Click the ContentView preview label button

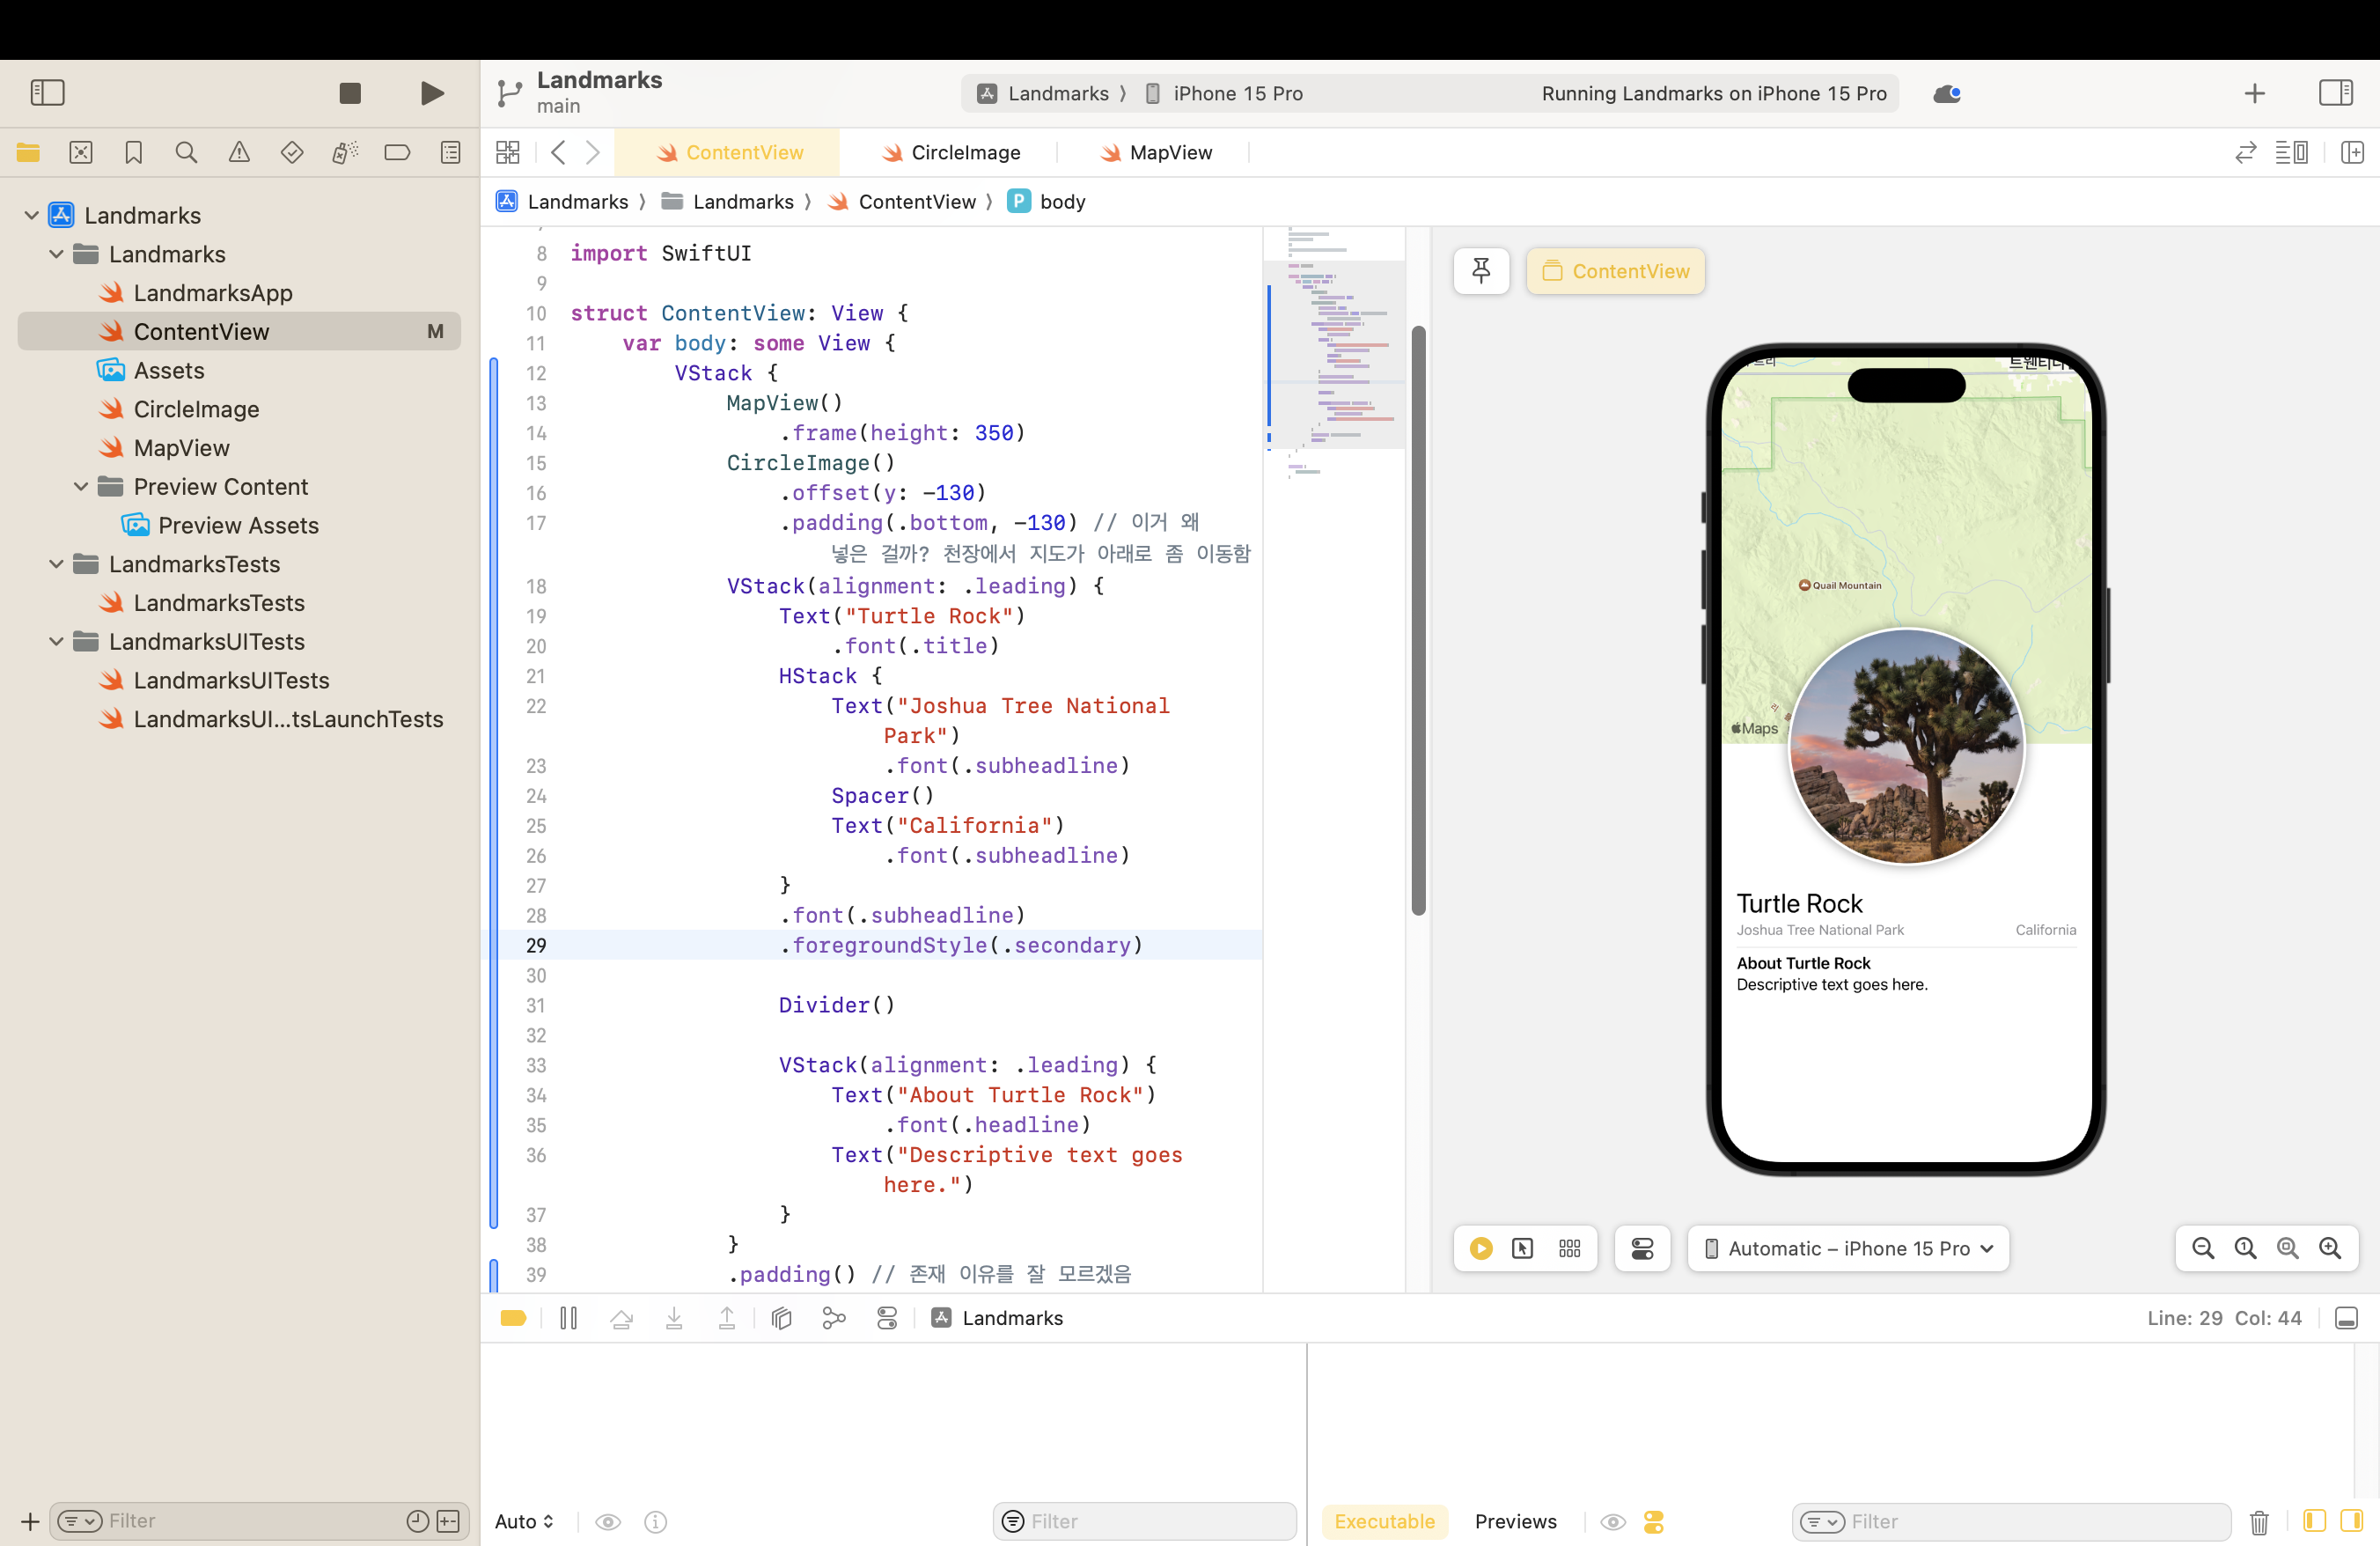pyautogui.click(x=1615, y=271)
